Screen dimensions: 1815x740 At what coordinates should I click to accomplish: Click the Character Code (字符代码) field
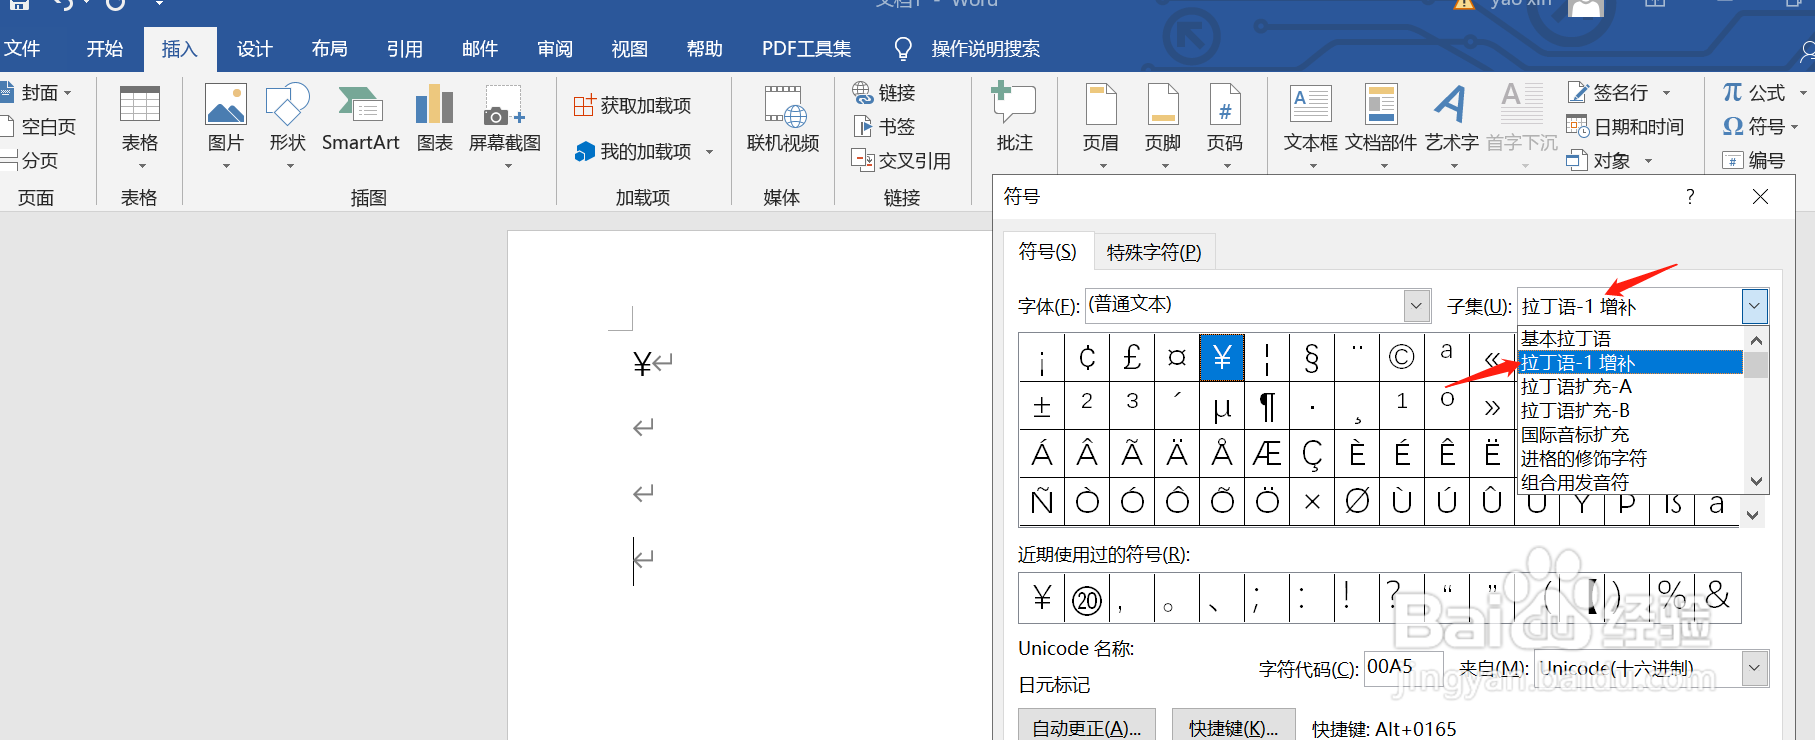coord(1404,668)
